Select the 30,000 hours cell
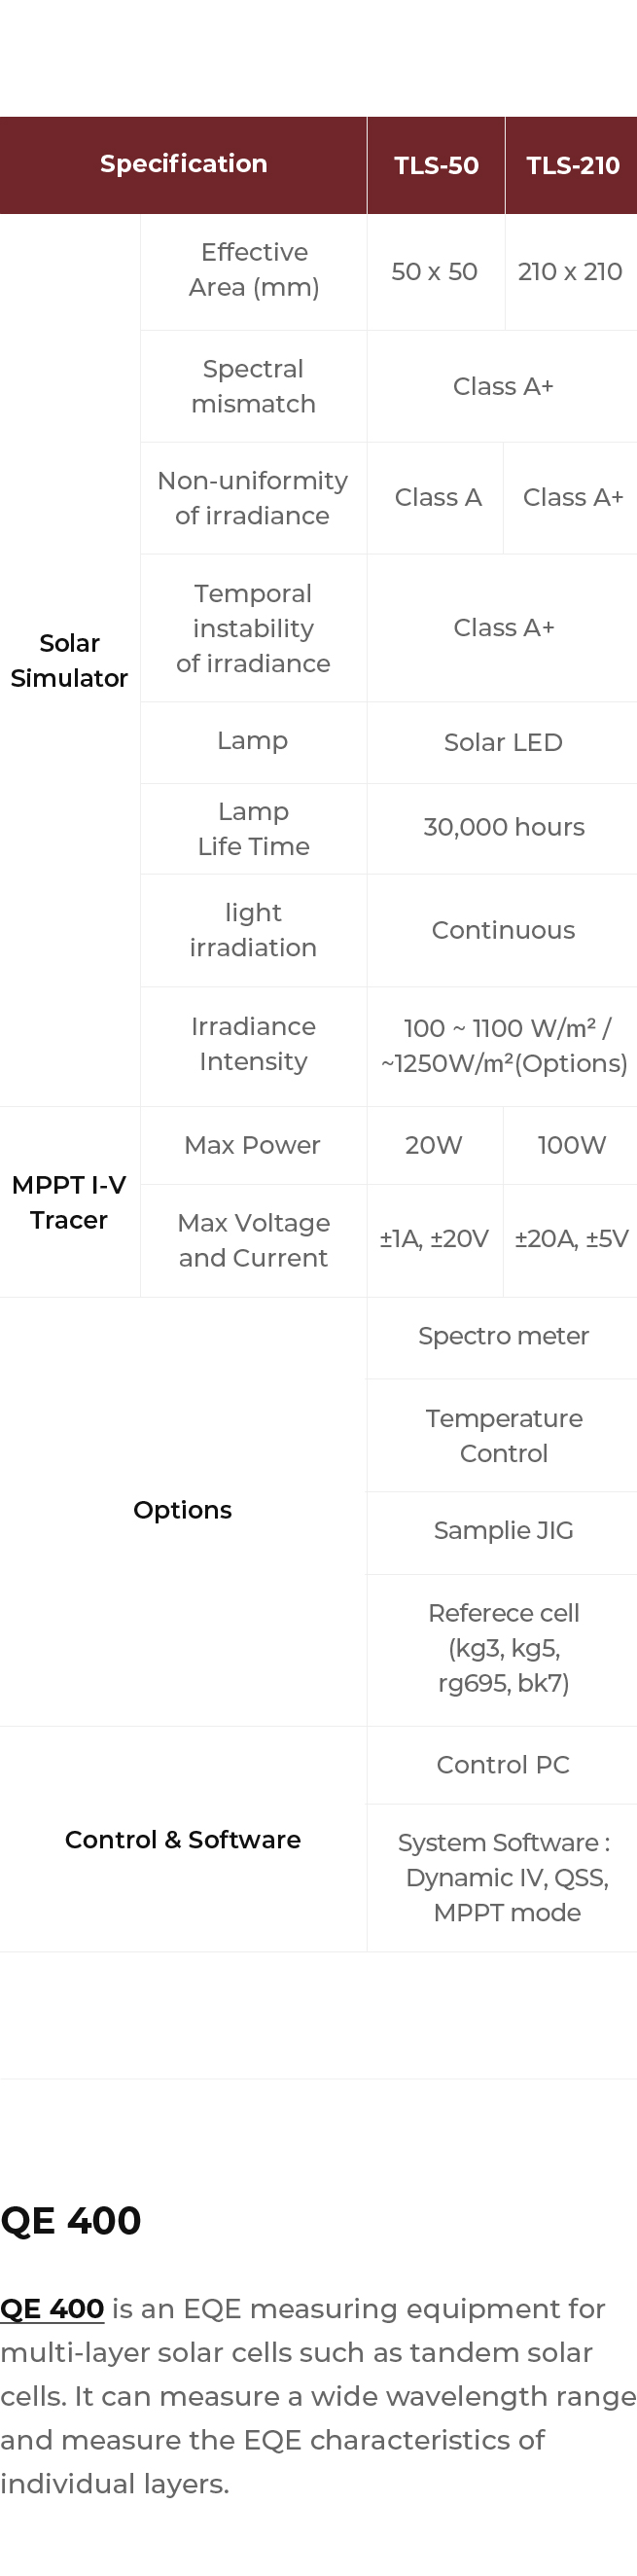 [503, 827]
